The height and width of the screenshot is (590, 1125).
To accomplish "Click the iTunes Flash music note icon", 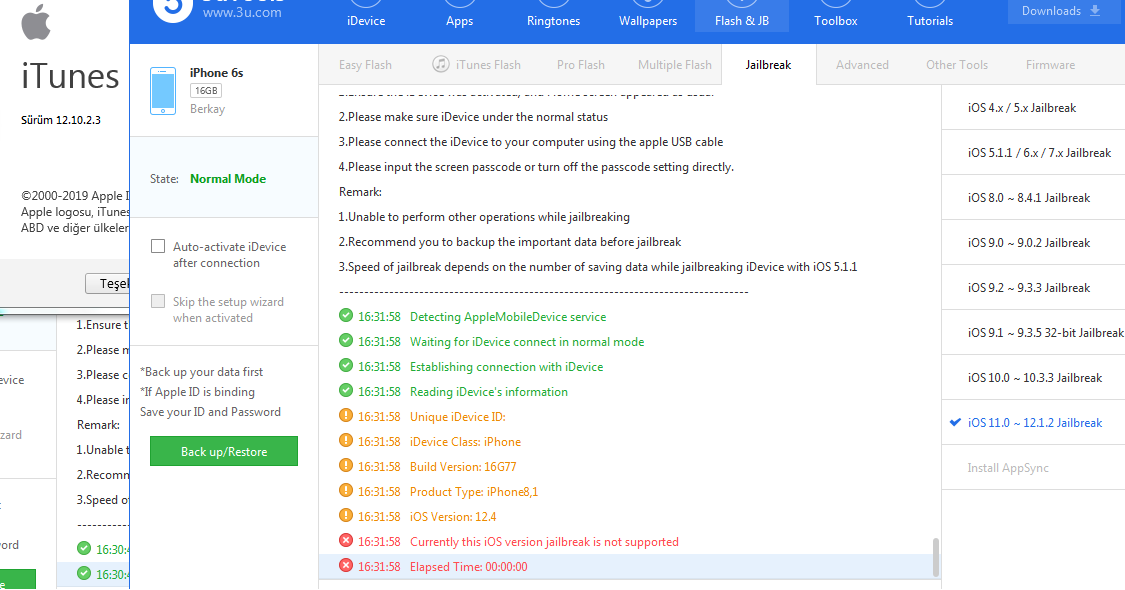I will click(441, 64).
